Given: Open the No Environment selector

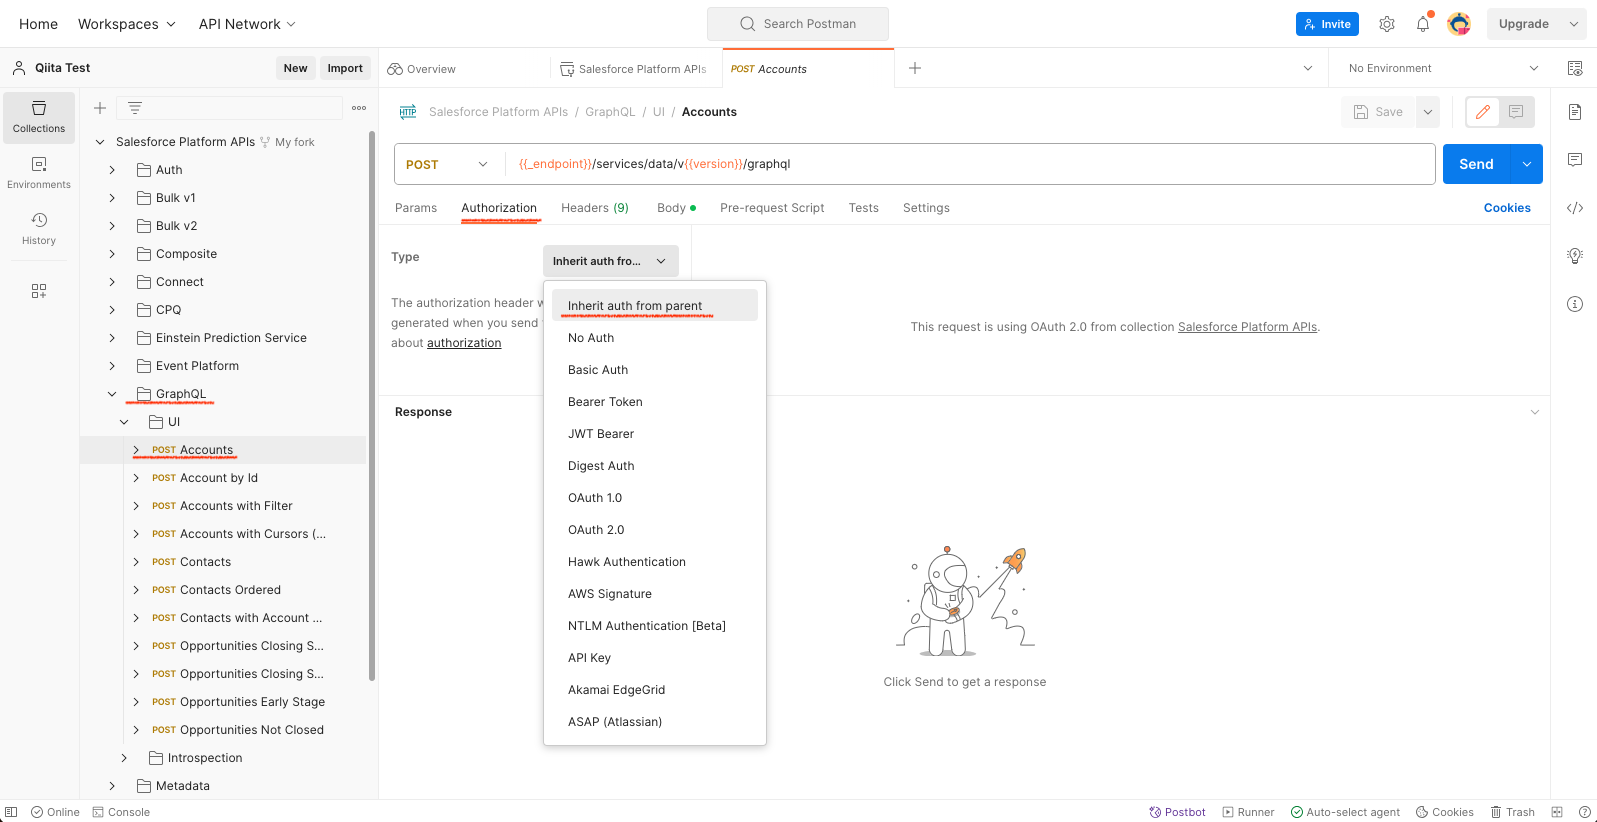Looking at the screenshot, I should pyautogui.click(x=1443, y=68).
